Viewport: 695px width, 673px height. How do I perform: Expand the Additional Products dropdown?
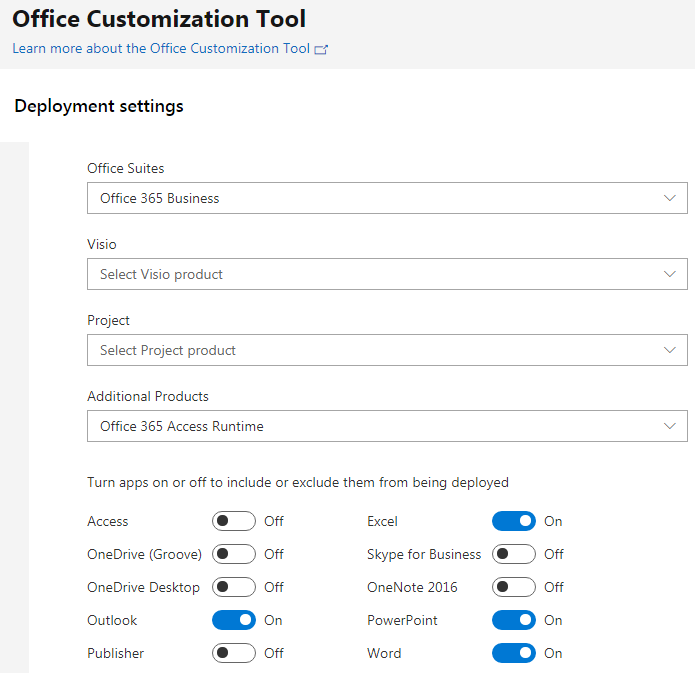[x=387, y=426]
